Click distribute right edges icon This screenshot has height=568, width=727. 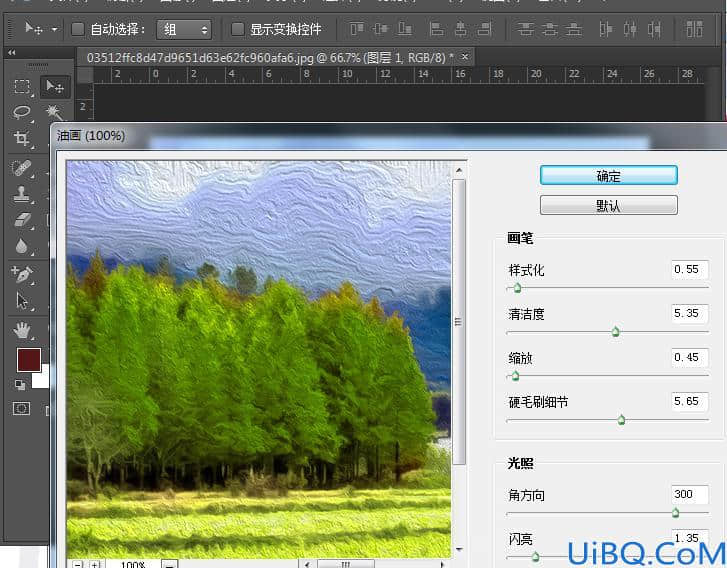[x=654, y=29]
